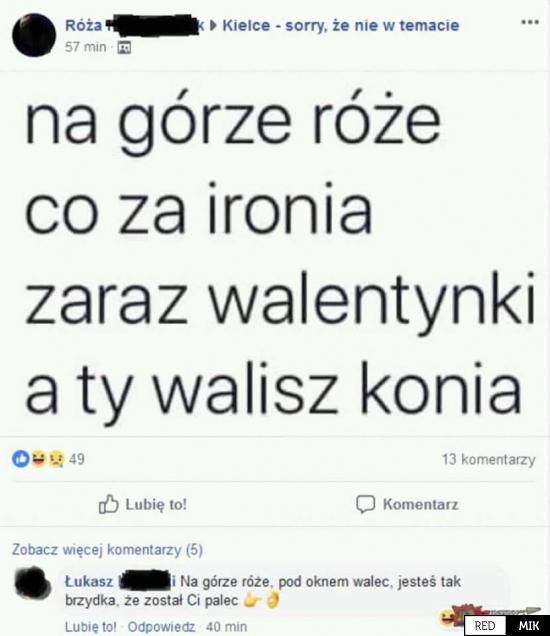
Task: Open the Róża author name link
Action: [x=136, y=26]
